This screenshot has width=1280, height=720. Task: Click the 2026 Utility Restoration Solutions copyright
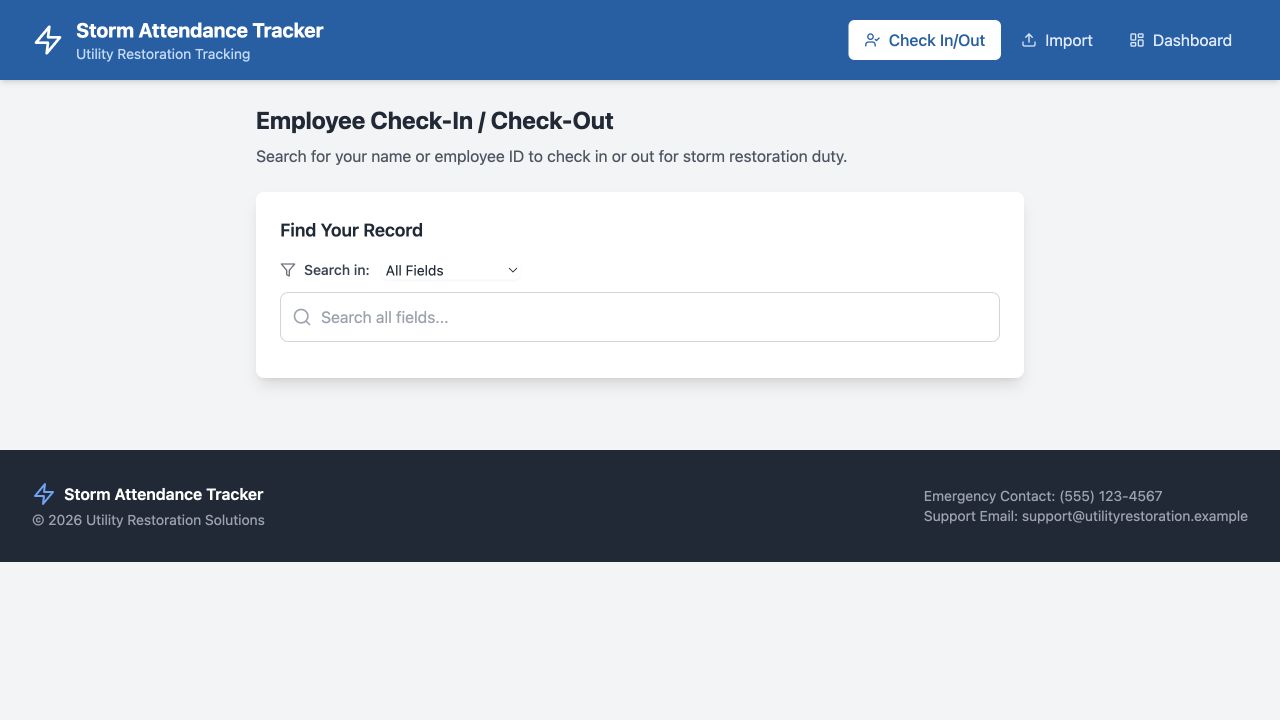(x=148, y=520)
